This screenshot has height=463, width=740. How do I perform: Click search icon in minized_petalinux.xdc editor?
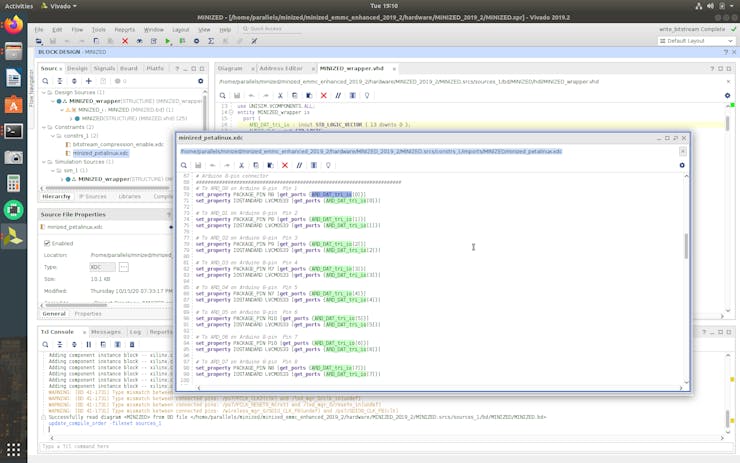coord(185,165)
